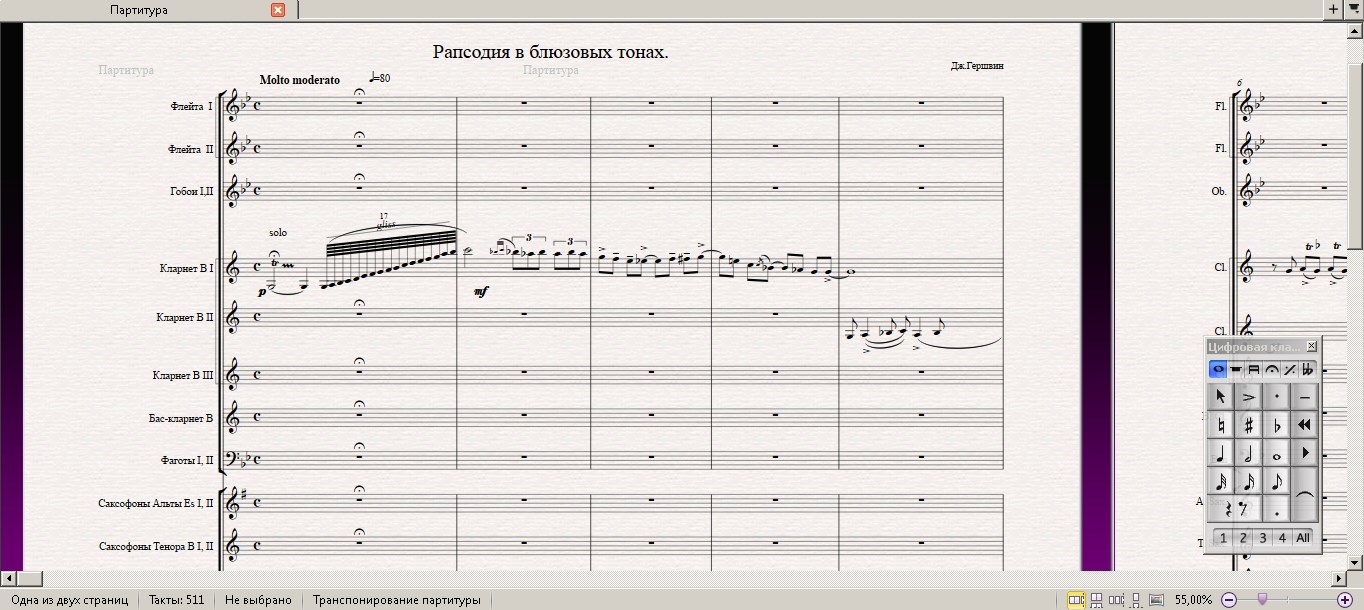
Task: Enable vertical spreads page view
Action: point(1096,600)
